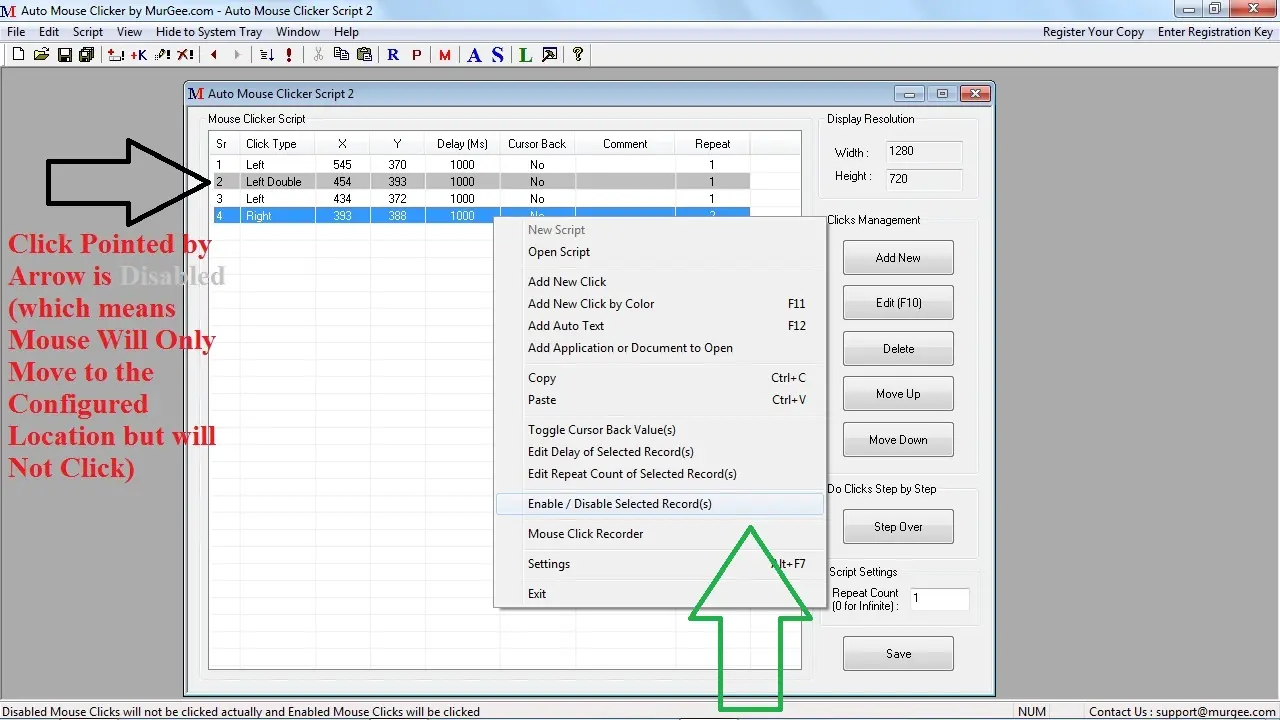Click the Delete button

click(x=898, y=349)
